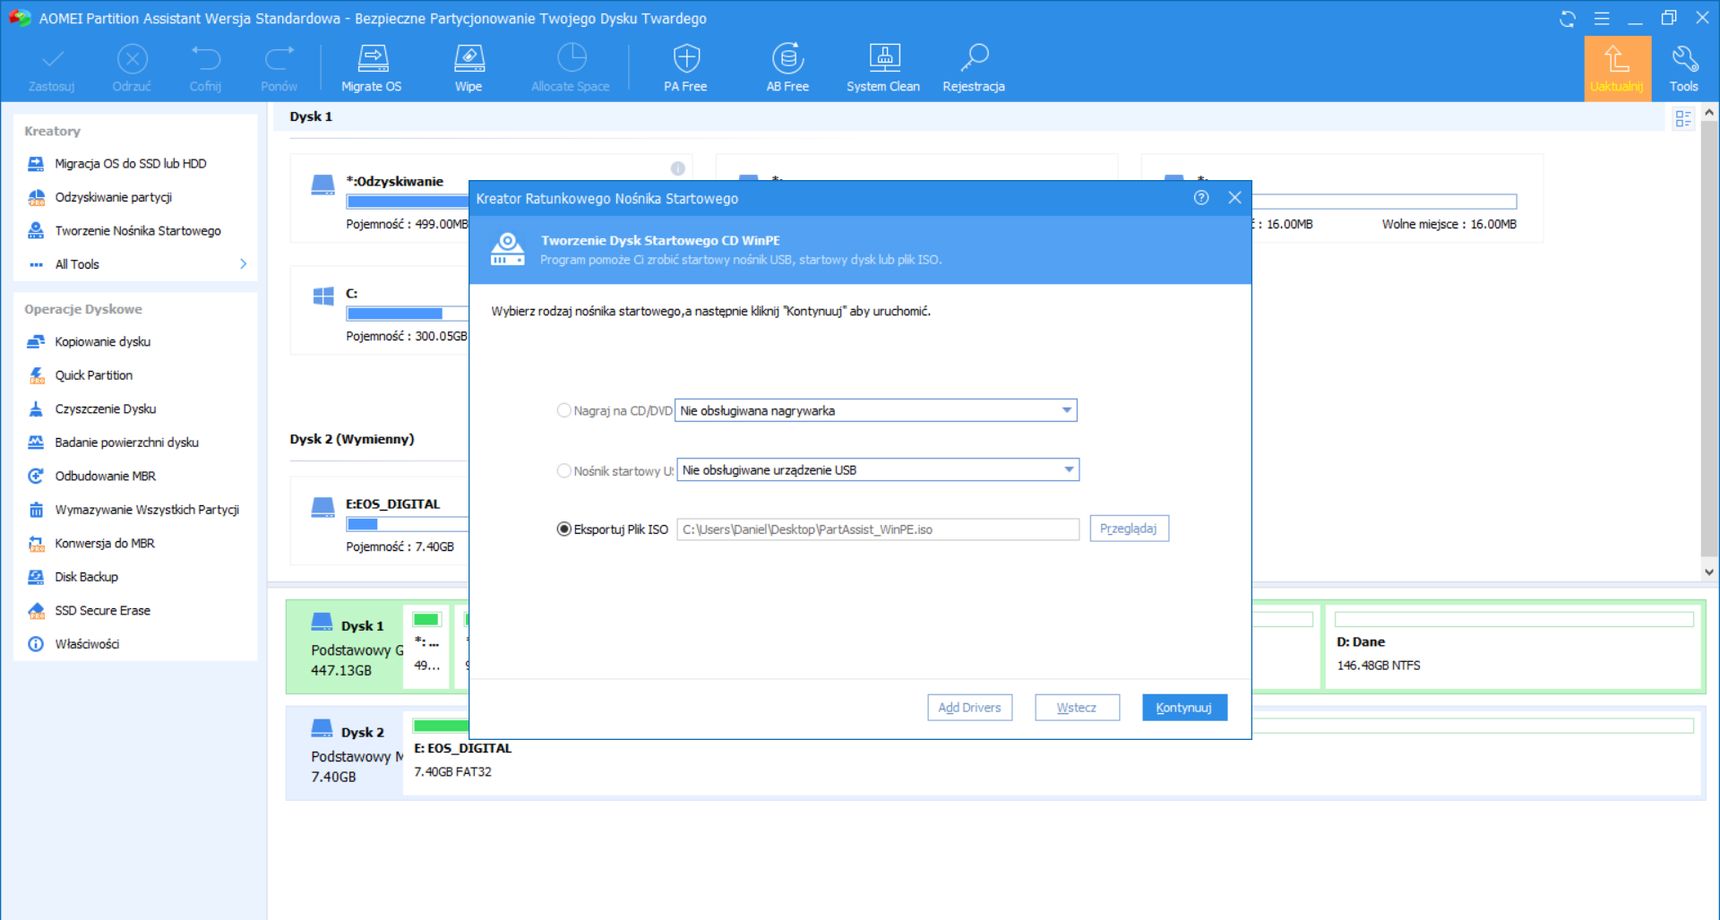The width and height of the screenshot is (1720, 920).
Task: Select Dysk 2 in disk map
Action: [x=346, y=753]
